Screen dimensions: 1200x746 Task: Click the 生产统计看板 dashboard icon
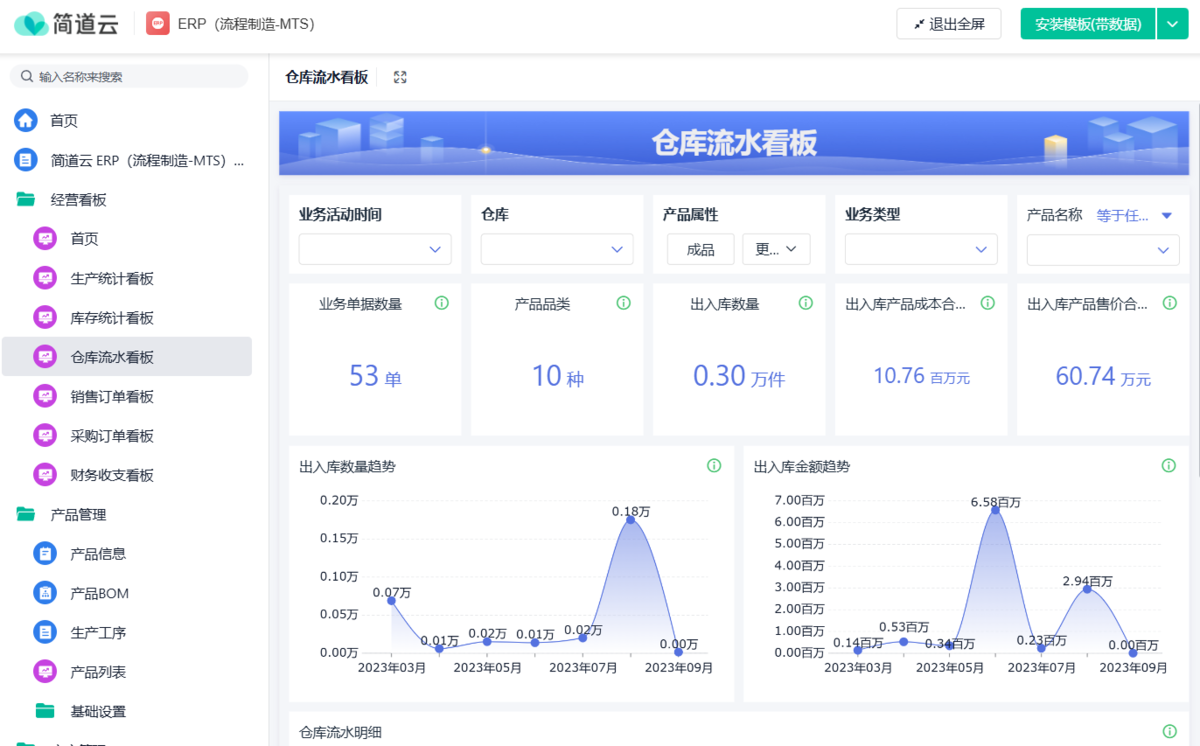(x=45, y=278)
